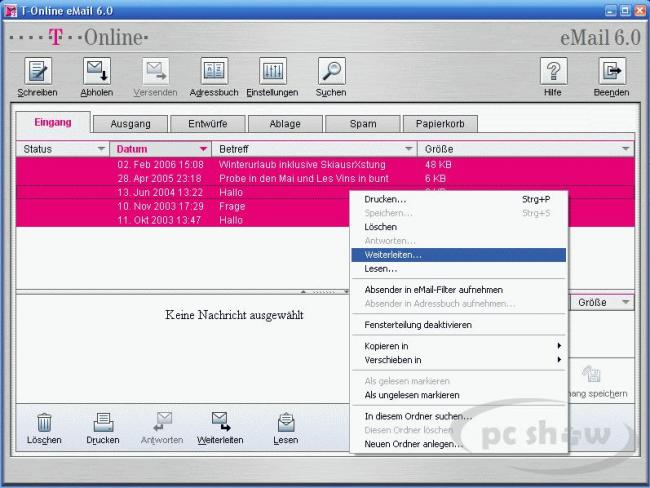Click the Suchen magnifier icon

[x=332, y=71]
